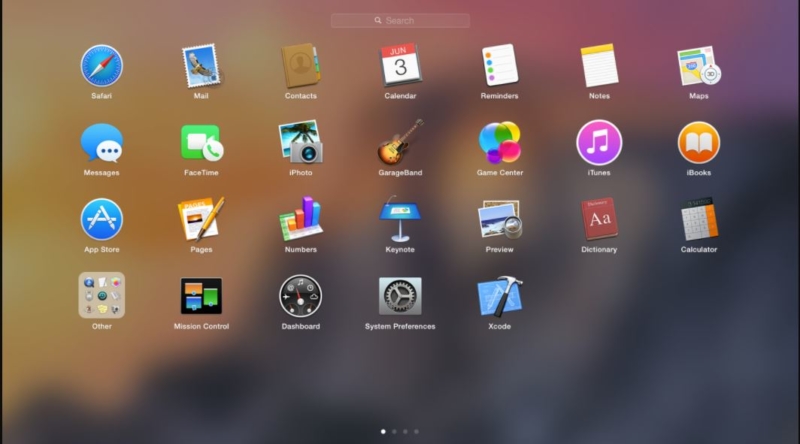Switch to second Launchpad page dot
Screen dimensions: 800x444
coord(394,432)
